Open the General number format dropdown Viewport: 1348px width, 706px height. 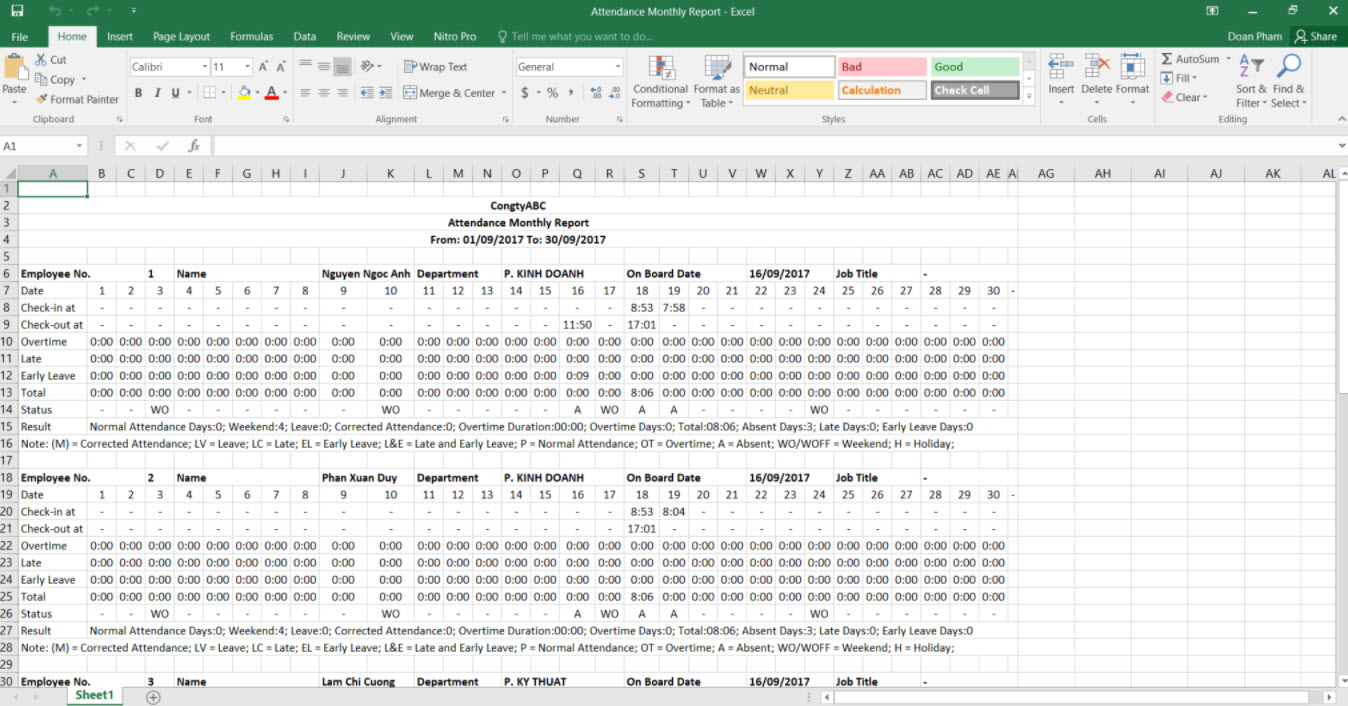(x=617, y=67)
